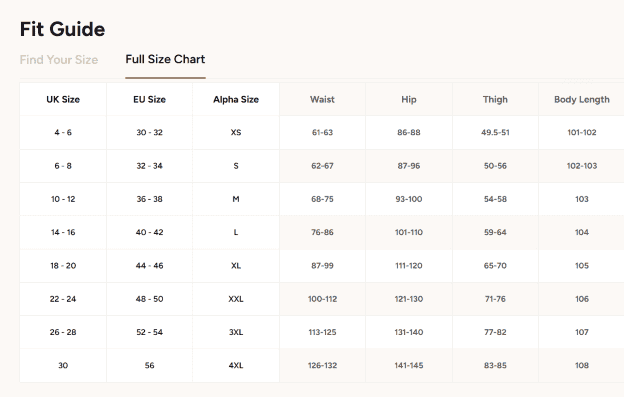Select UK size cell 4 - 6
The image size is (624, 397).
tap(63, 132)
